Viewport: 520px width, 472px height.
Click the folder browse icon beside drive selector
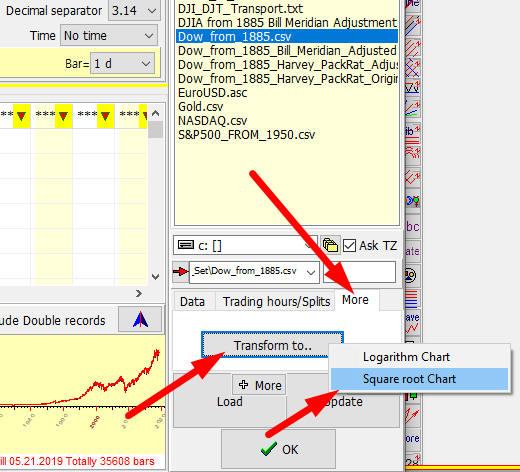[x=330, y=246]
